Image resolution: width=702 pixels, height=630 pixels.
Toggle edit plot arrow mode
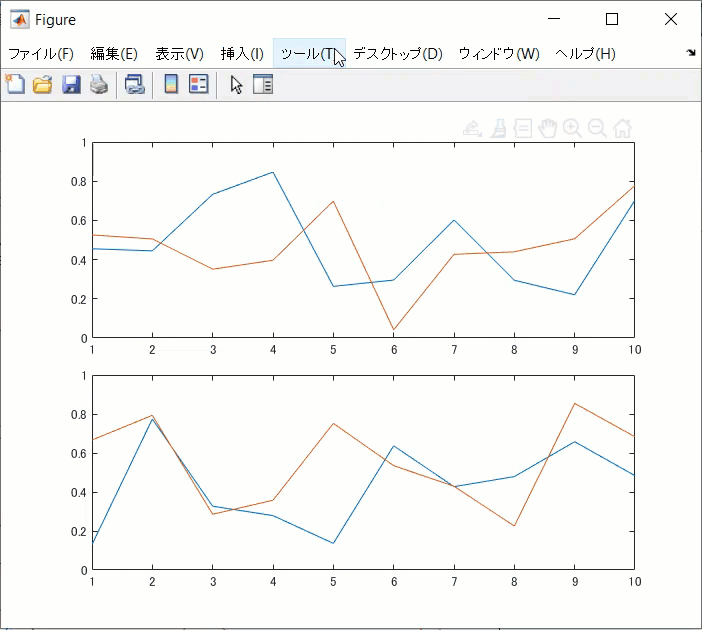coord(236,85)
